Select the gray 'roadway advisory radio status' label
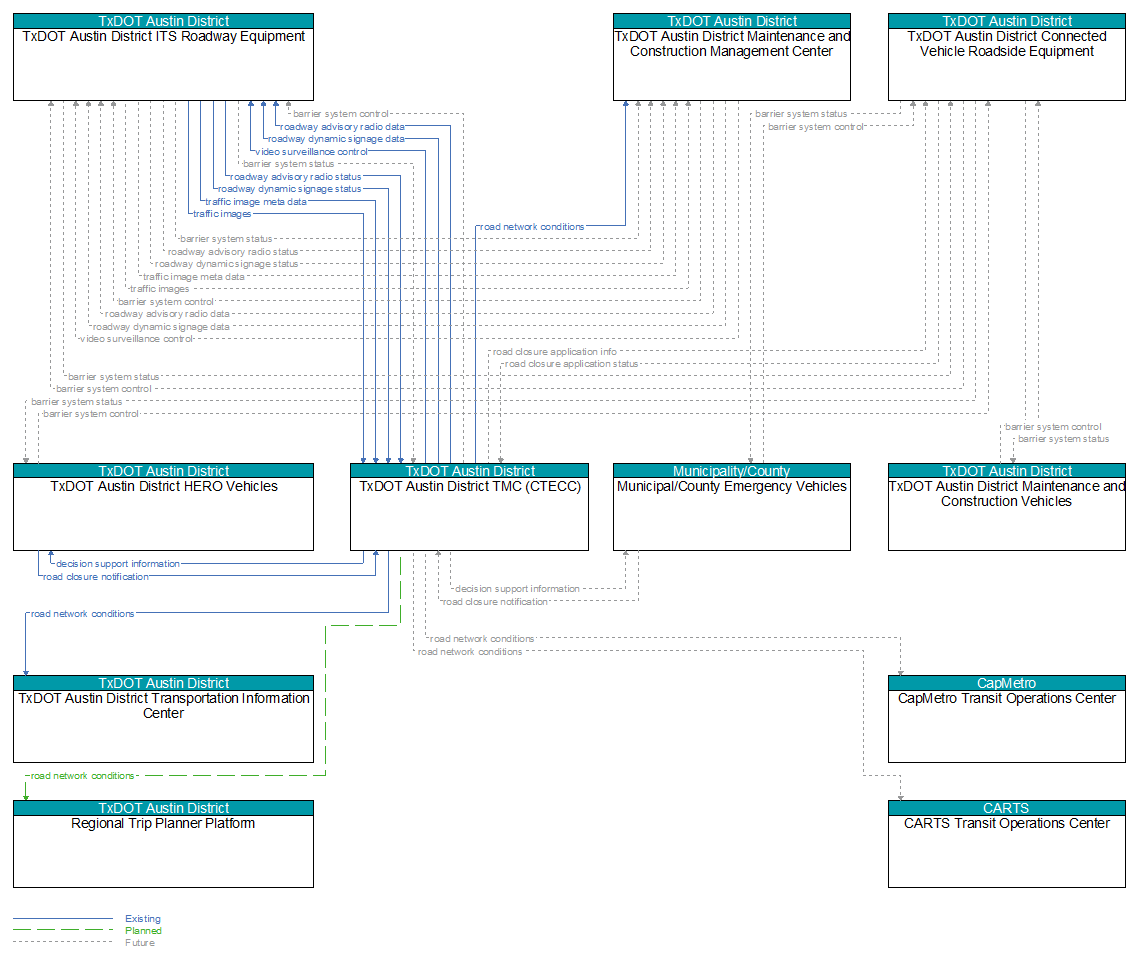This screenshot has width=1136, height=961. pyautogui.click(x=233, y=251)
